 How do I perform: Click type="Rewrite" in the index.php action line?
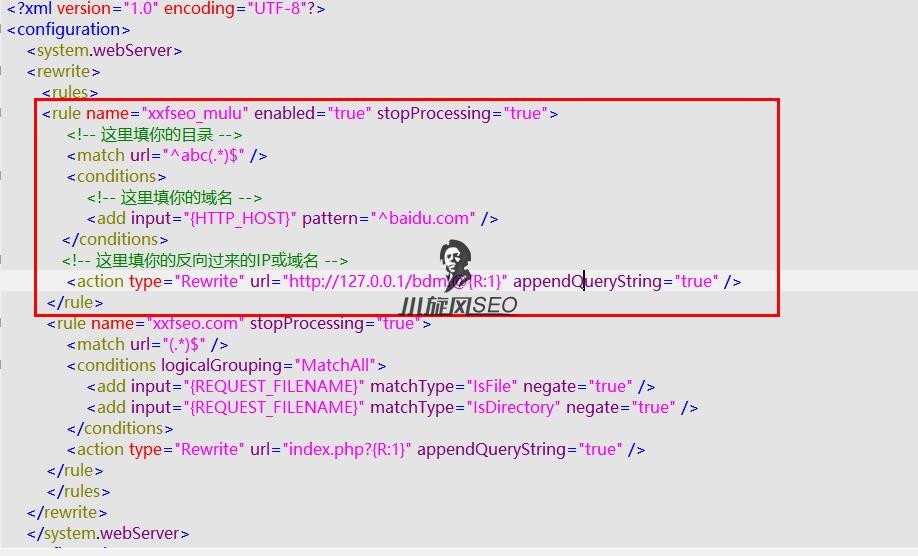pos(186,449)
